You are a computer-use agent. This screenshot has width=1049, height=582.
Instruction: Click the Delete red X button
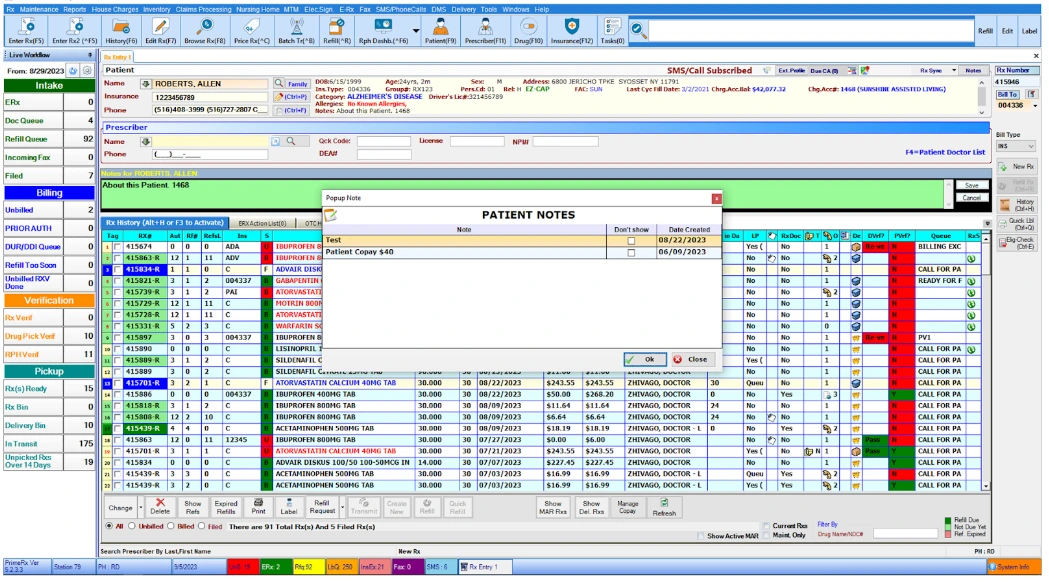(160, 506)
